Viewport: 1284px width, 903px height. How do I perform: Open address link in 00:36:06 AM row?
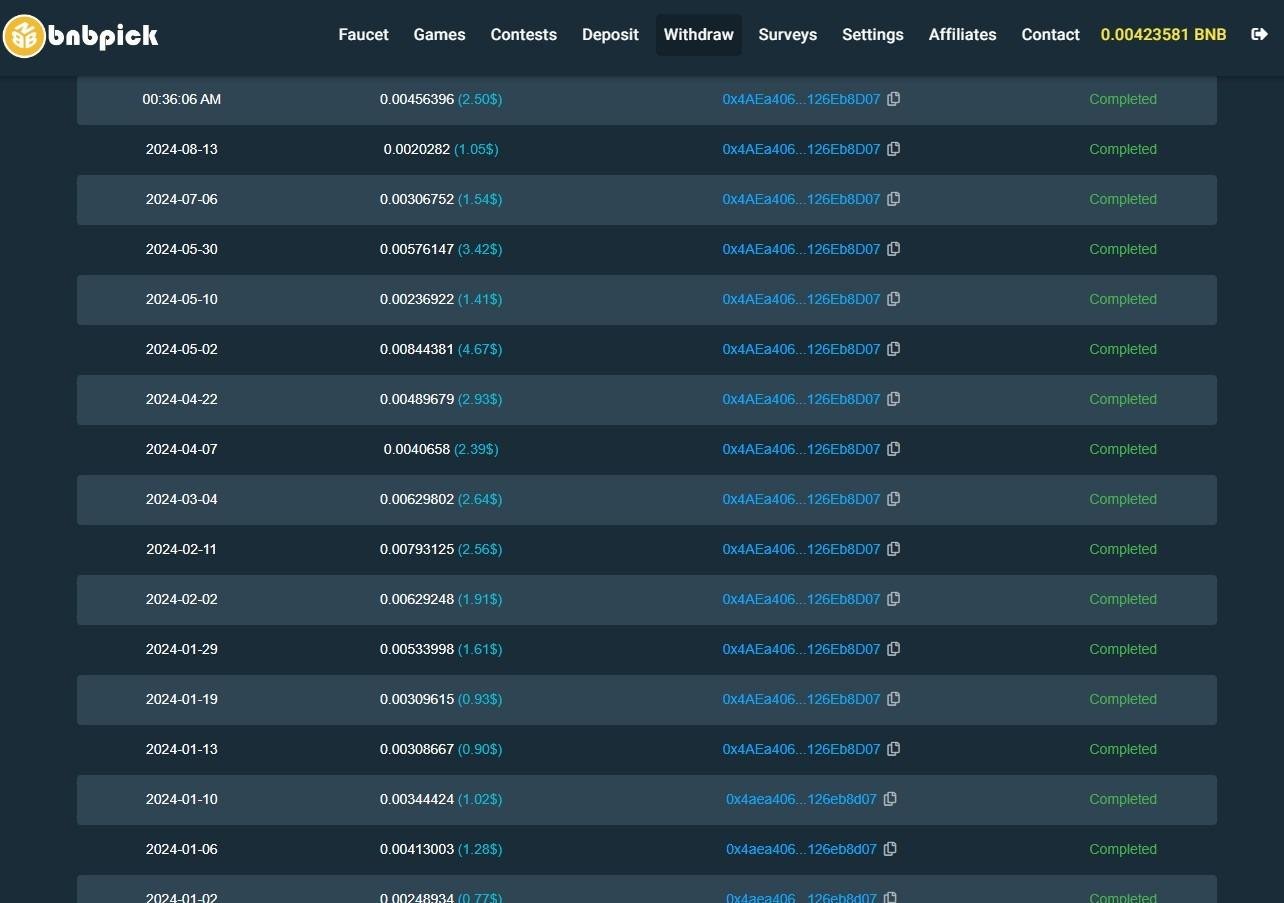pyautogui.click(x=801, y=99)
